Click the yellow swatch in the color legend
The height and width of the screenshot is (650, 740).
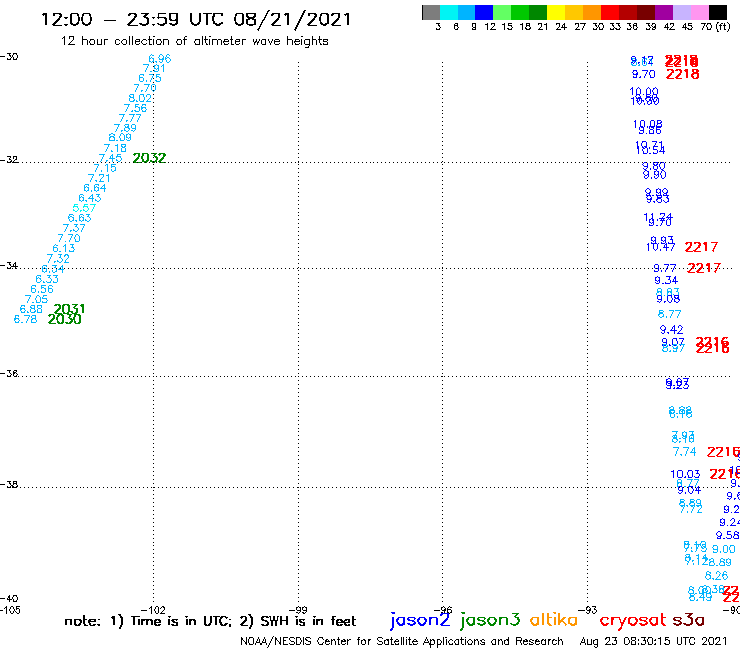pyautogui.click(x=556, y=12)
